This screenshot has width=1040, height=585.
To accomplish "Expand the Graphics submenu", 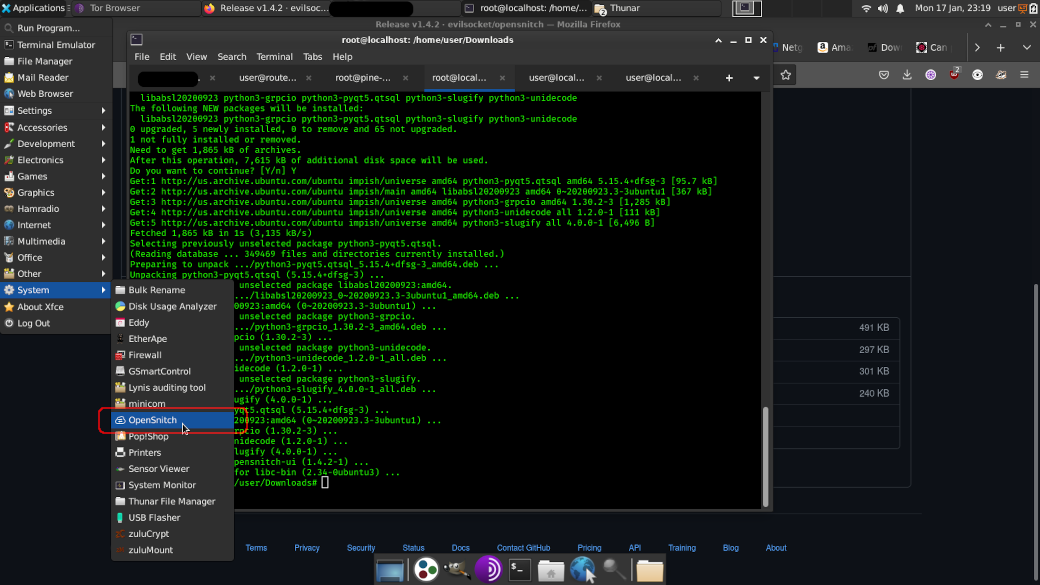I will [x=56, y=192].
